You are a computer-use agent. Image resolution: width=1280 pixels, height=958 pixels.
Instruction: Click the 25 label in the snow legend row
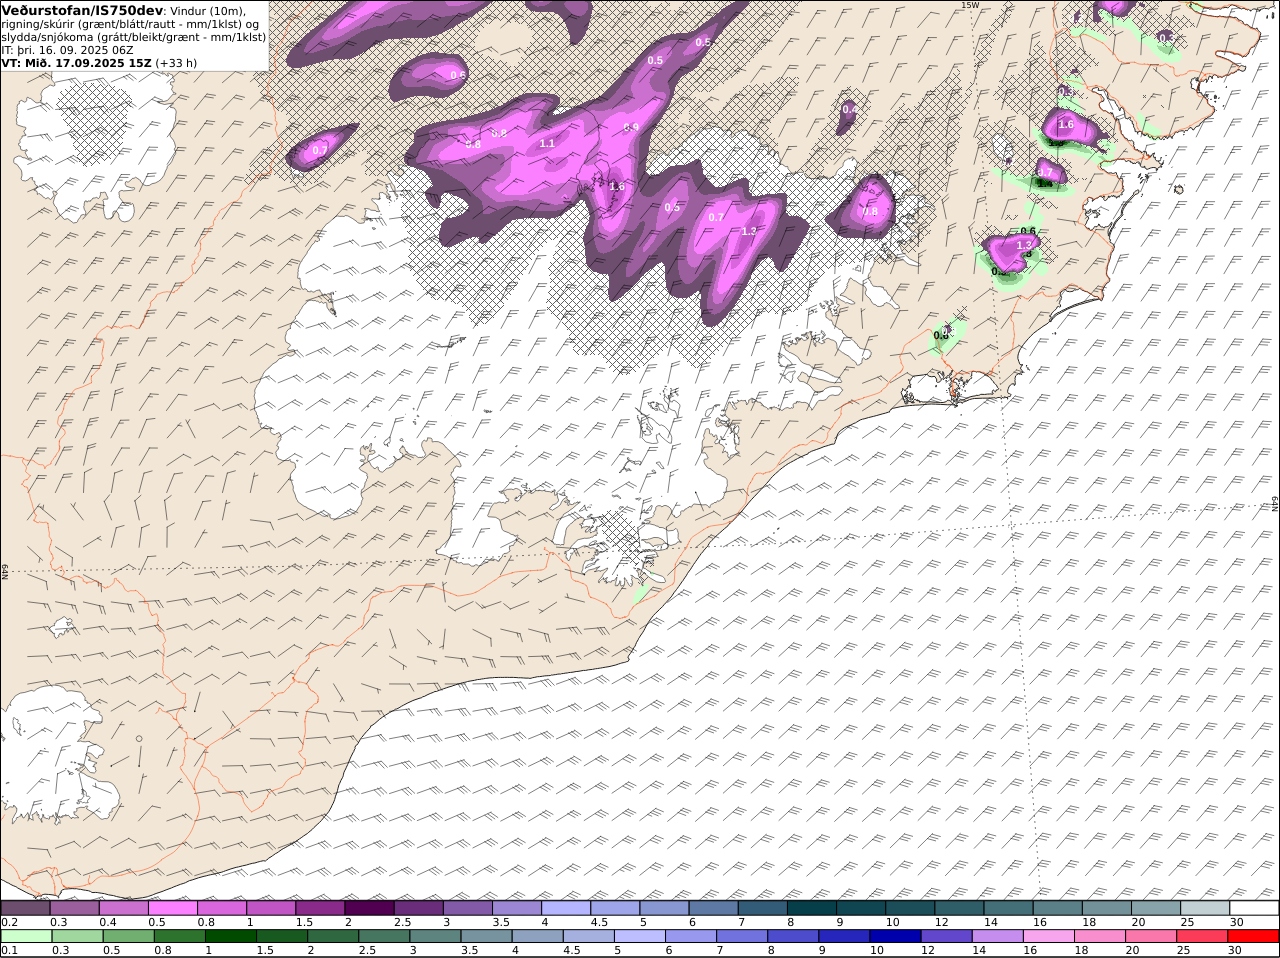[x=1187, y=922]
